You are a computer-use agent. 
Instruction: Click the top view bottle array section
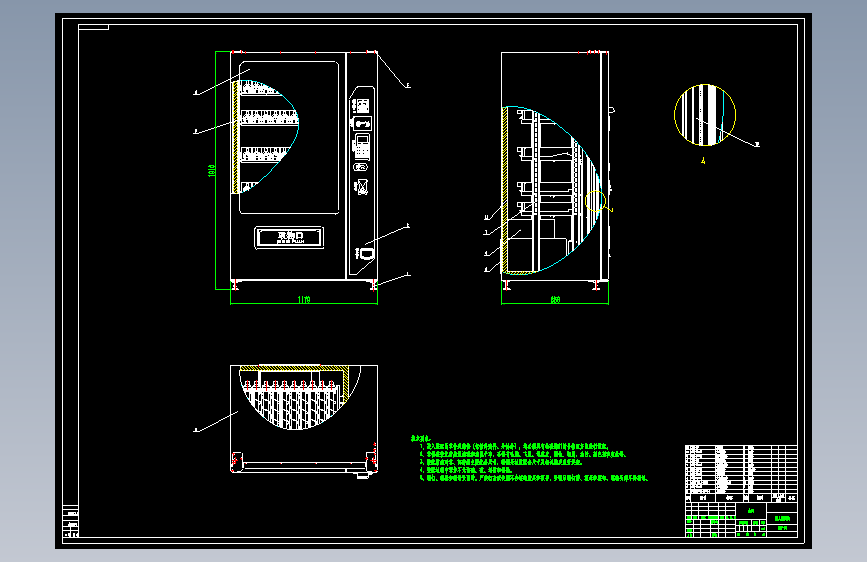[294, 402]
